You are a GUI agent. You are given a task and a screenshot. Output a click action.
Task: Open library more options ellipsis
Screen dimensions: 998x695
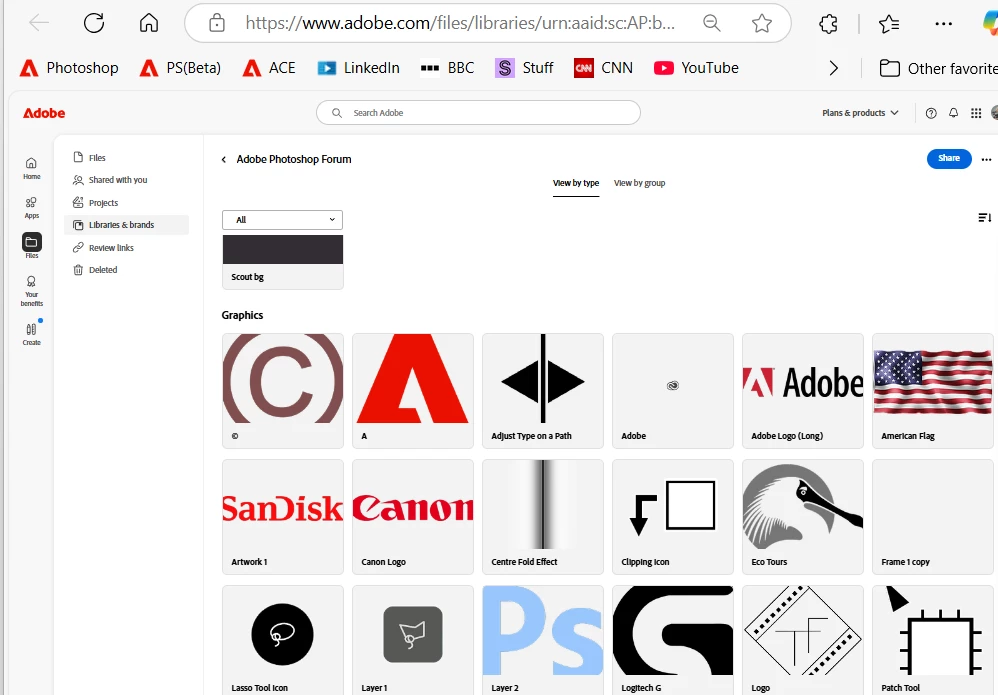[x=986, y=159]
